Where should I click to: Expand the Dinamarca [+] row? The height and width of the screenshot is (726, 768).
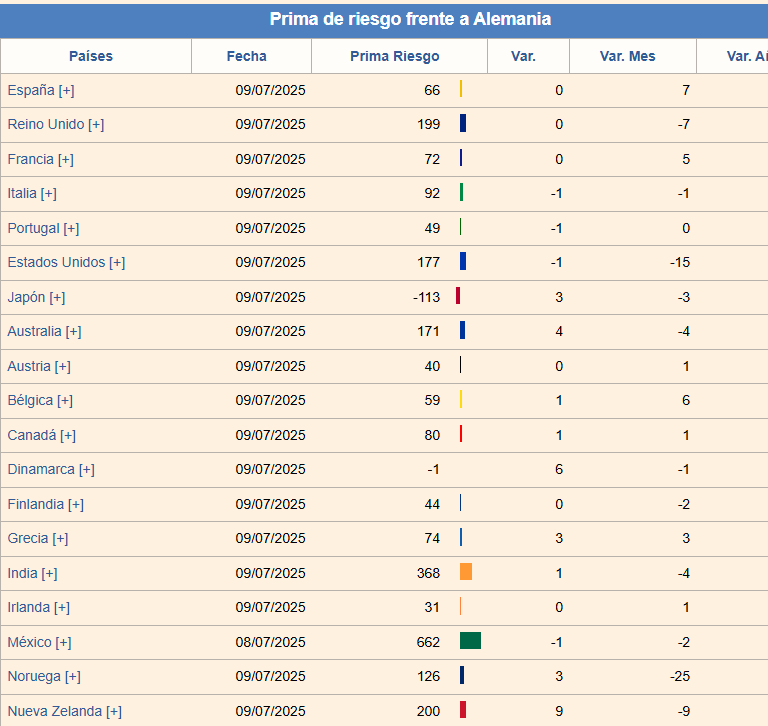86,469
